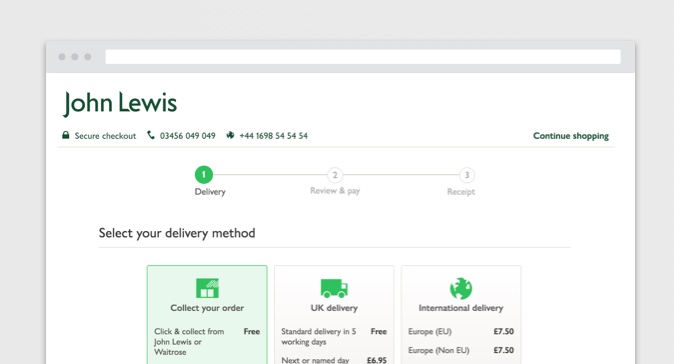Click the Select your delivery method heading
This screenshot has width=674, height=364.
pyautogui.click(x=177, y=233)
